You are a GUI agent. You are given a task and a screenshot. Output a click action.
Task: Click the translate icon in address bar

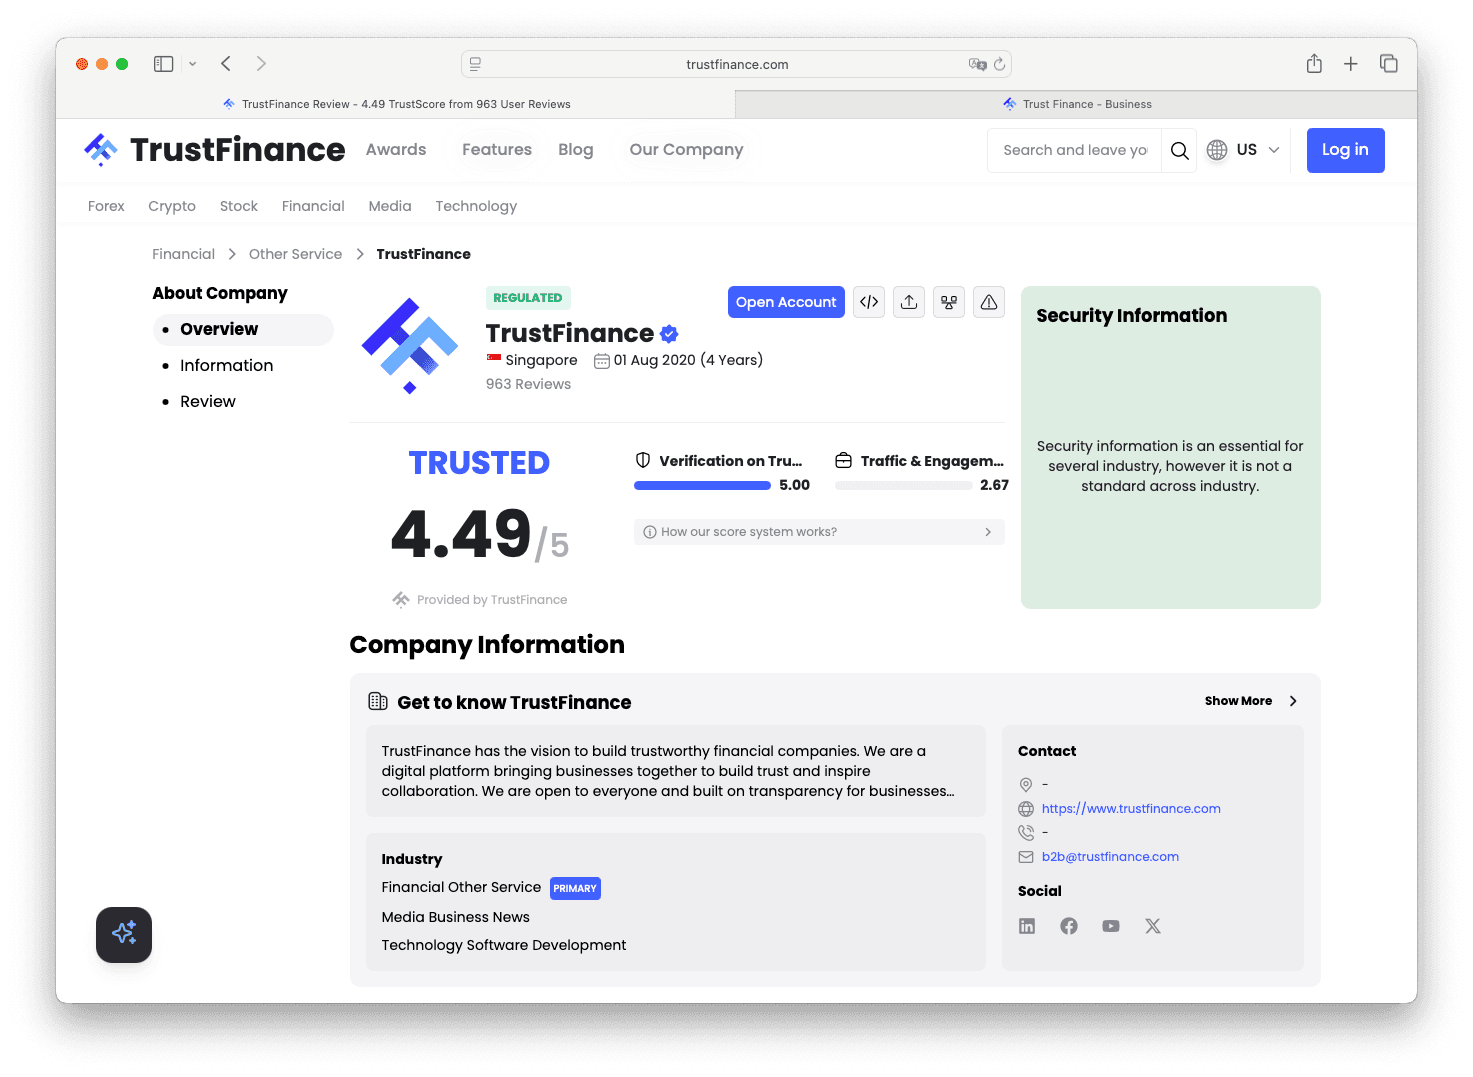(x=977, y=64)
